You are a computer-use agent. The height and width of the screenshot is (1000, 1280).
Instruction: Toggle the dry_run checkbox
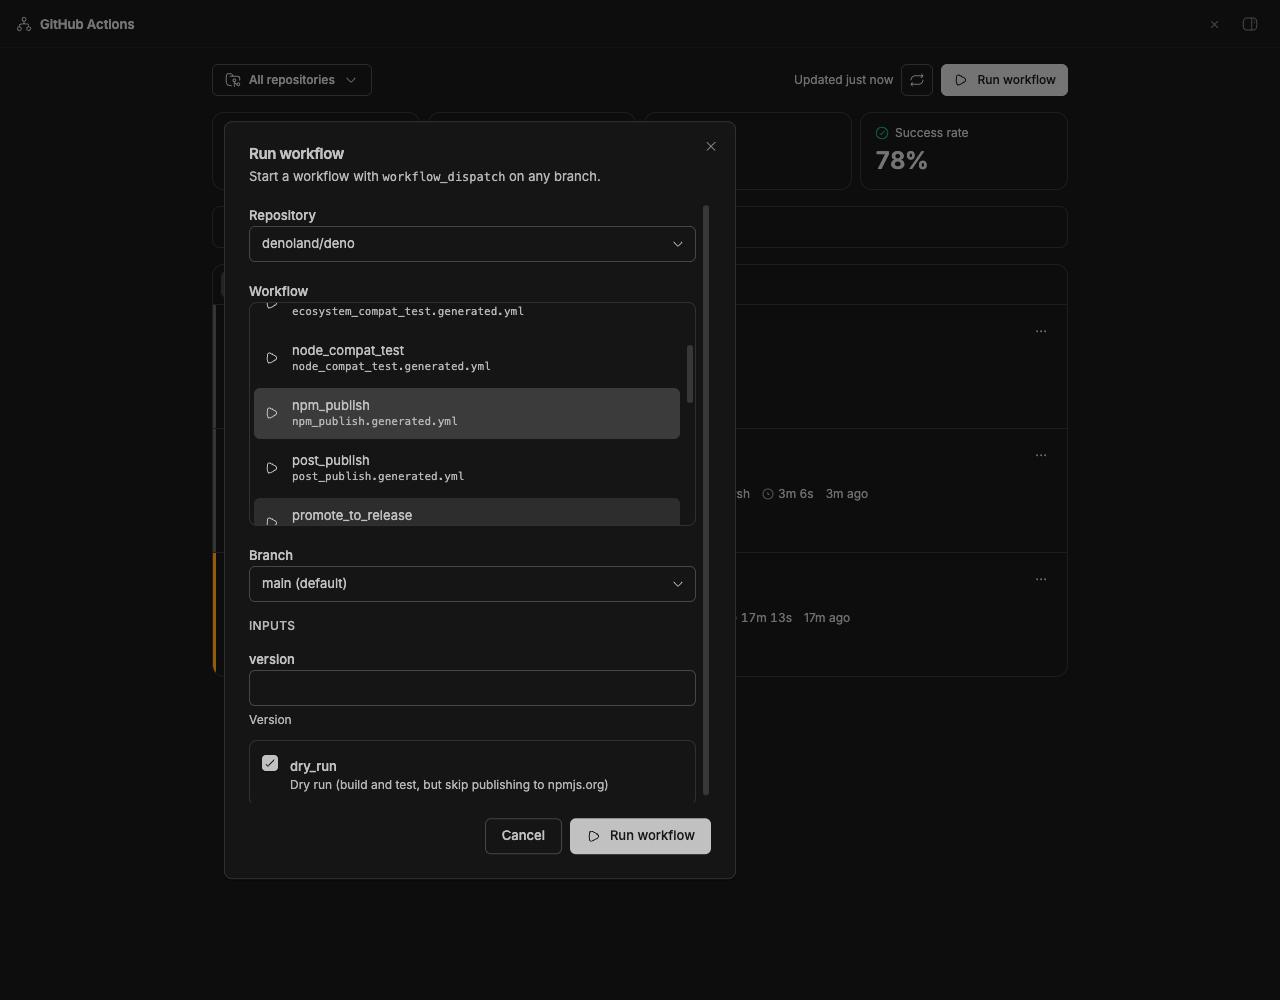point(270,763)
